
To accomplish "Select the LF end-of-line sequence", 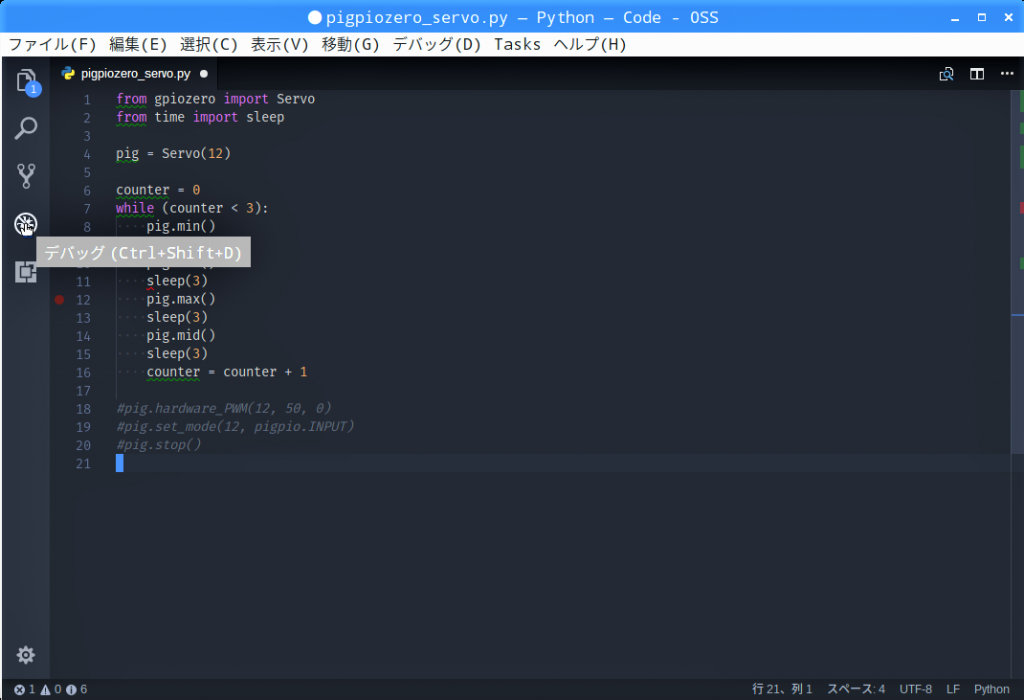I will (x=953, y=689).
